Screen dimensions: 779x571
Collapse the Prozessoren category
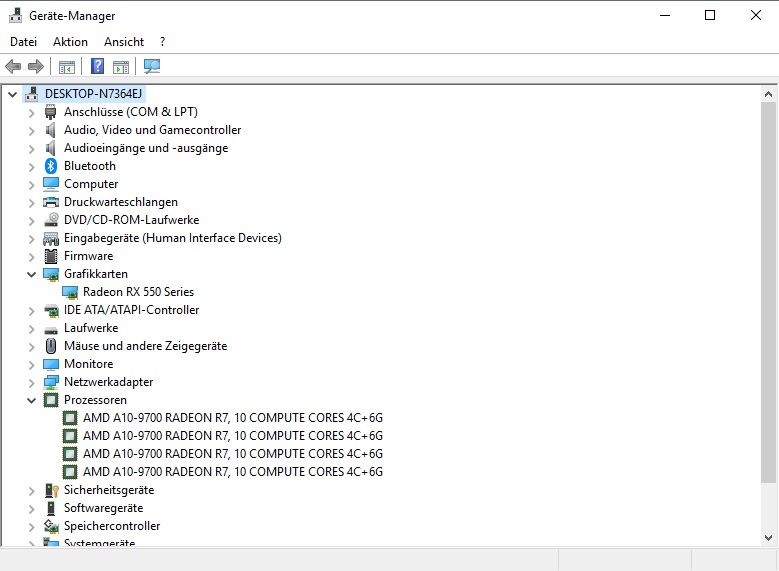point(31,400)
